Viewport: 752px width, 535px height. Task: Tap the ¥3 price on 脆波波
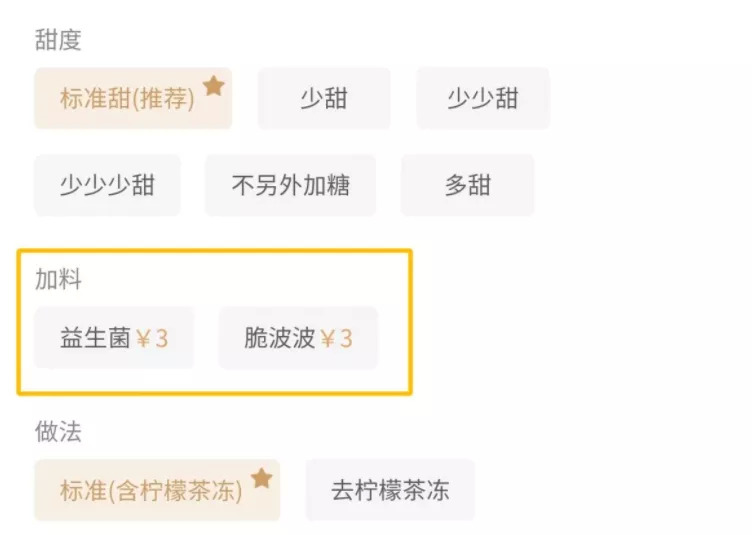[x=337, y=338]
